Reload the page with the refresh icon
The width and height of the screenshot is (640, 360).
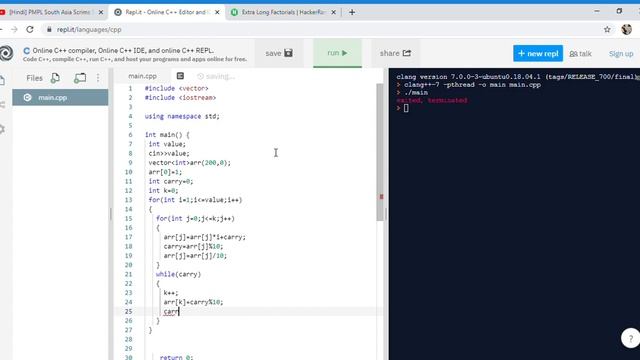pyautogui.click(x=30, y=29)
